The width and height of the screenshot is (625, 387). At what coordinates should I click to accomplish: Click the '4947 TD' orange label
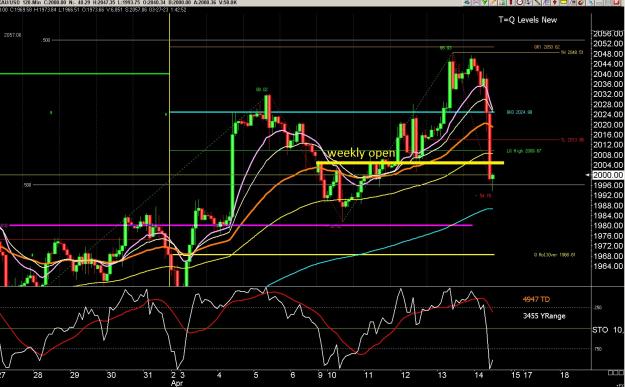pyautogui.click(x=536, y=299)
